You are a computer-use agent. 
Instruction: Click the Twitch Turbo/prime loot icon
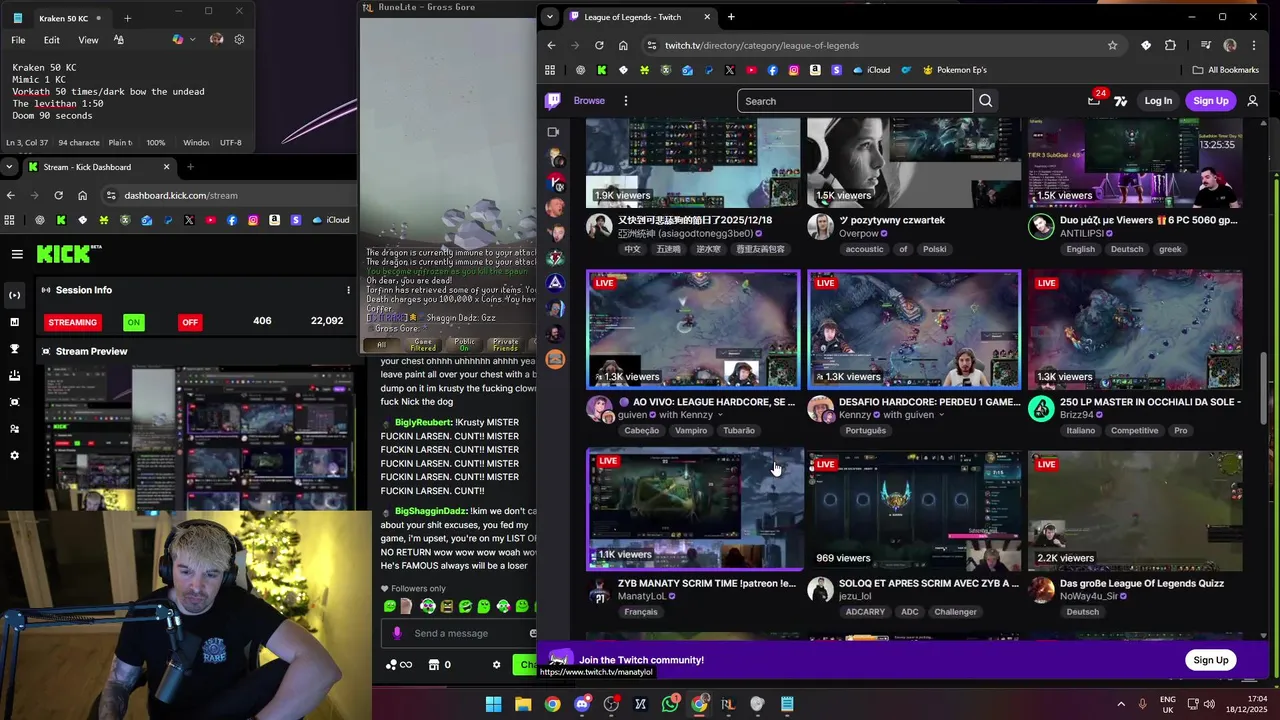coord(1121,101)
